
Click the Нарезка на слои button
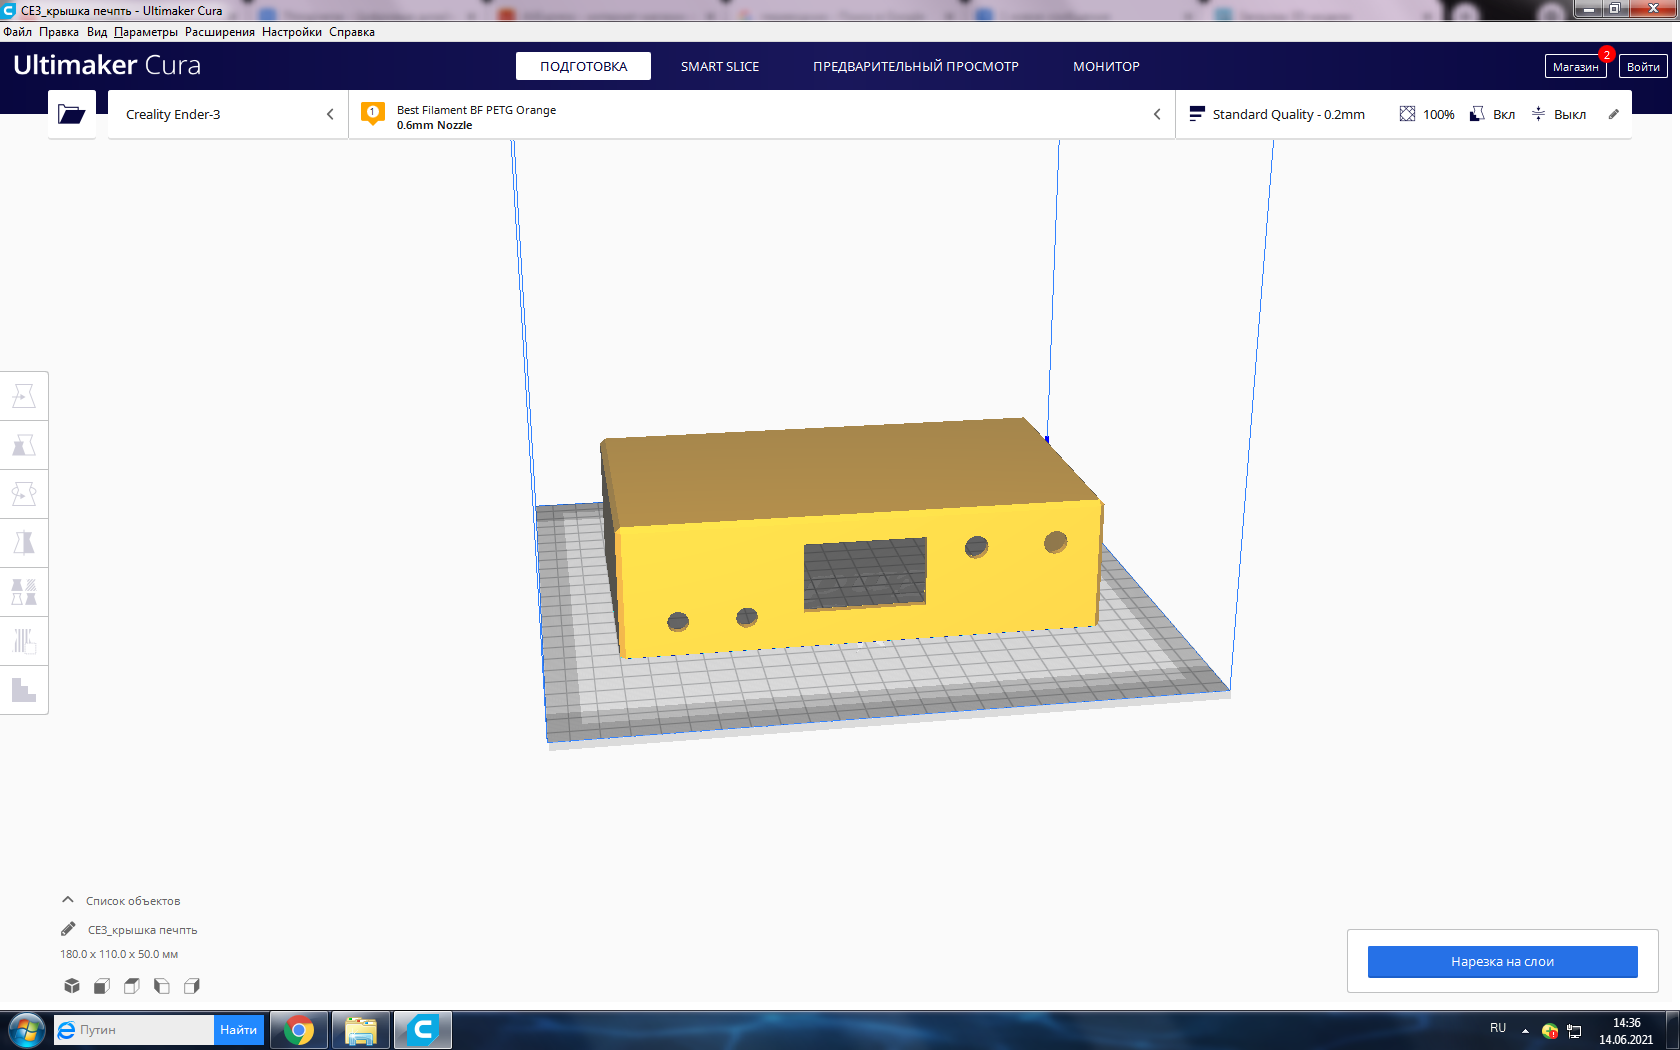click(1502, 961)
